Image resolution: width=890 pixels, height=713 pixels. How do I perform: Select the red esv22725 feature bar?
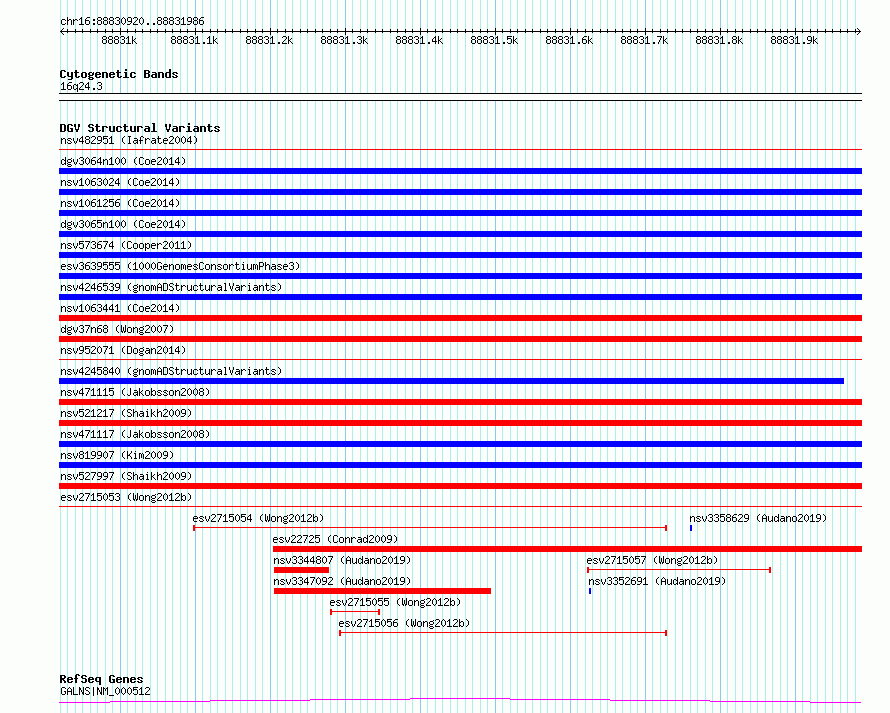[x=568, y=549]
